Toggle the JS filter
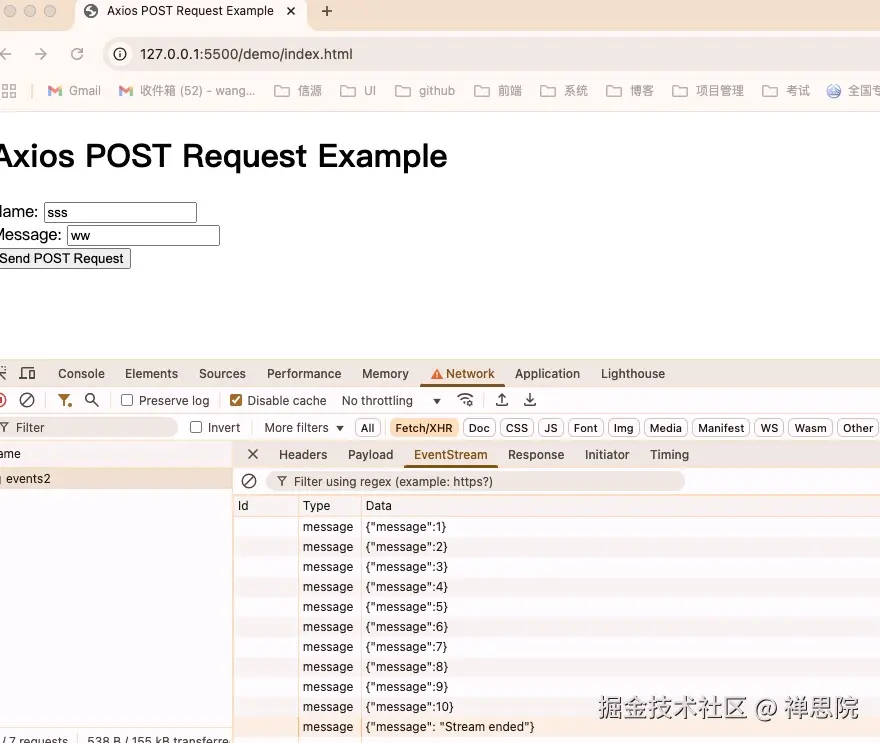 [x=551, y=428]
